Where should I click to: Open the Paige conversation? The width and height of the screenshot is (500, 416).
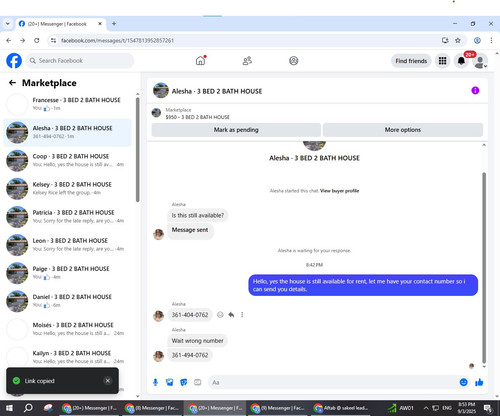coord(68,273)
